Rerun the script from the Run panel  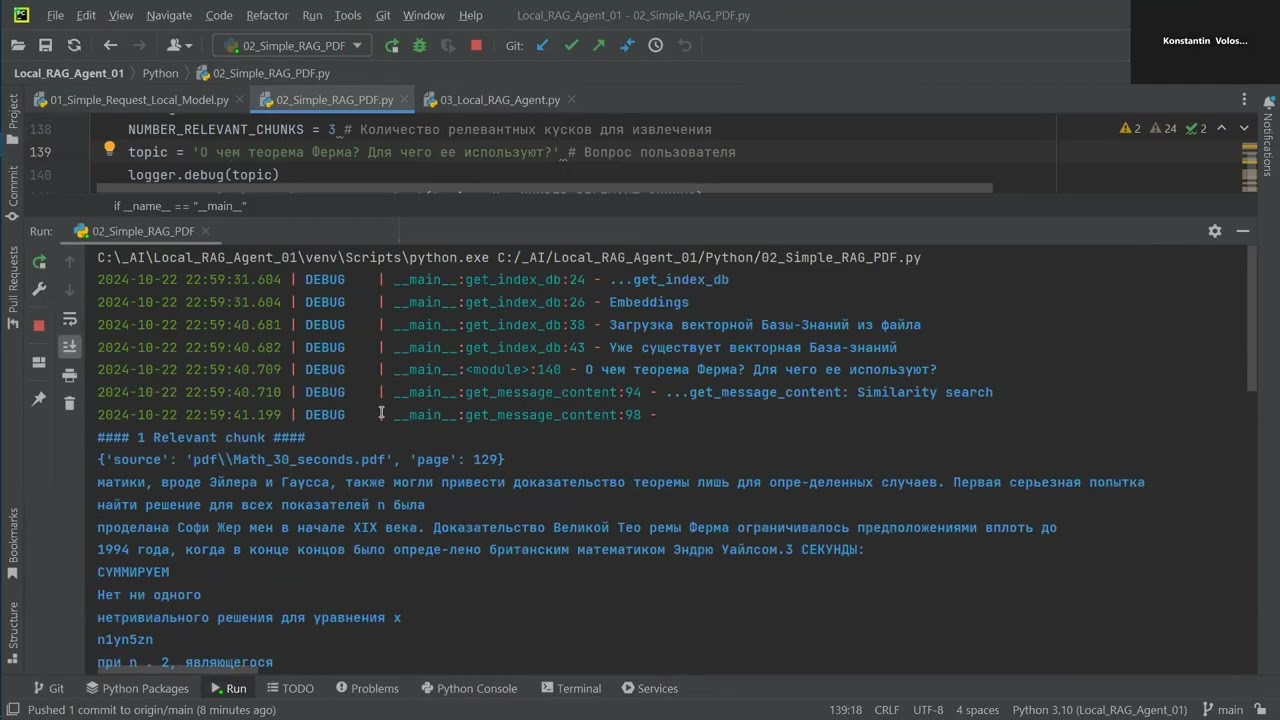[x=39, y=262]
